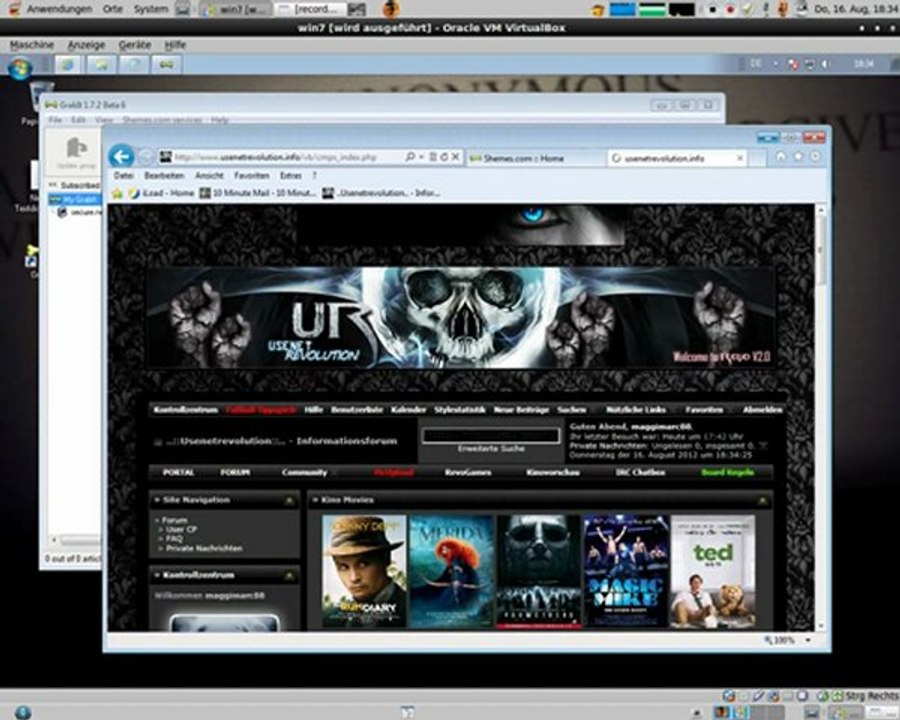Screen dimensions: 900x720
Task: Switch to the usenetrevolution.info tab
Action: (677, 158)
